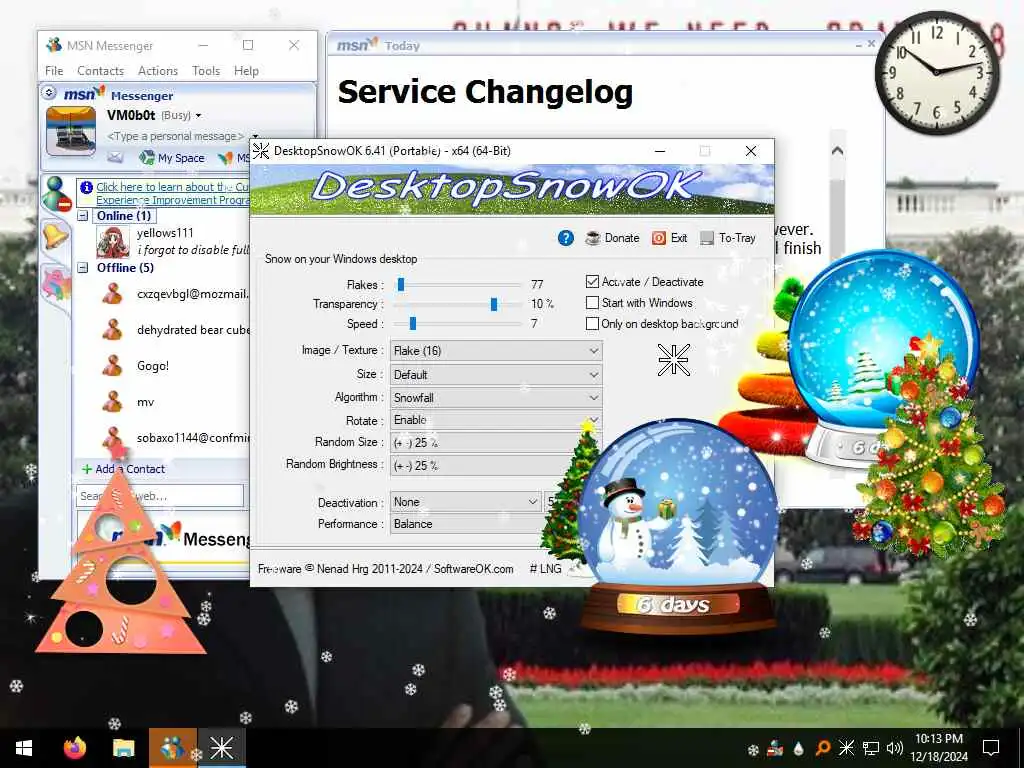1024x768 pixels.
Task: Click the orange magnifier tray icon
Action: pyautogui.click(x=822, y=748)
